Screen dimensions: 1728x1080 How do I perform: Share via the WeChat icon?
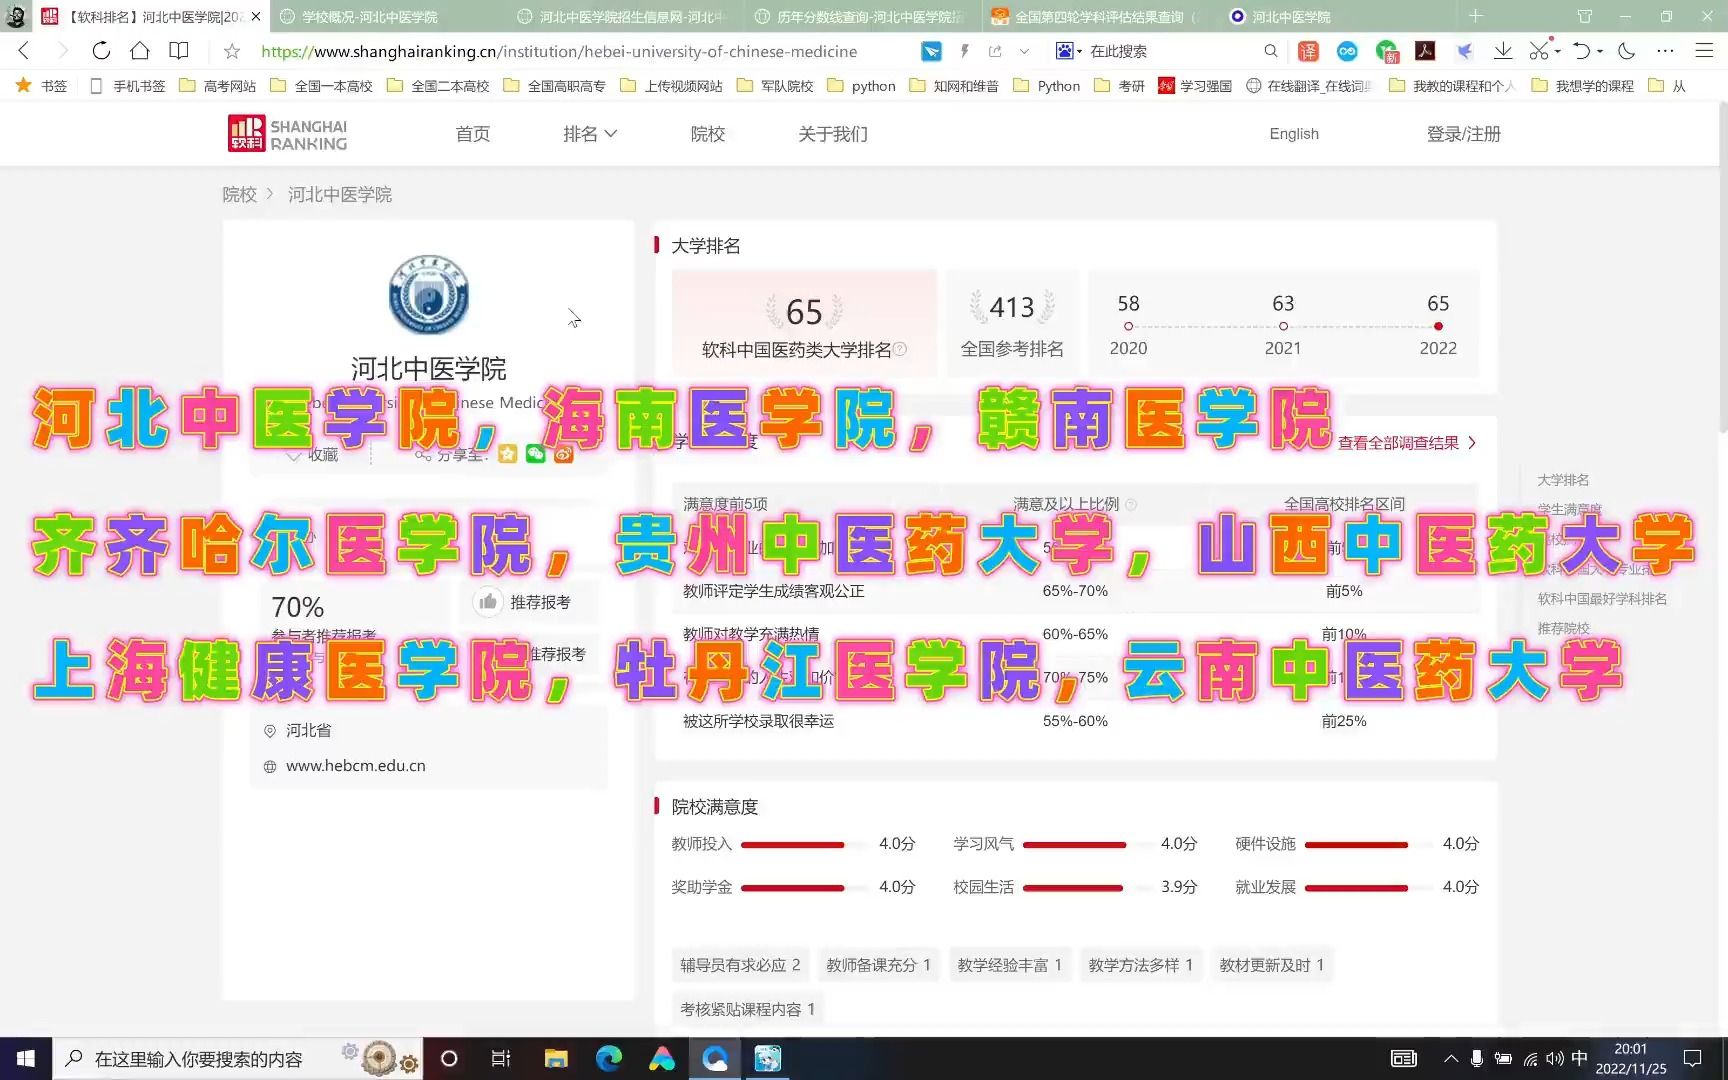click(536, 454)
